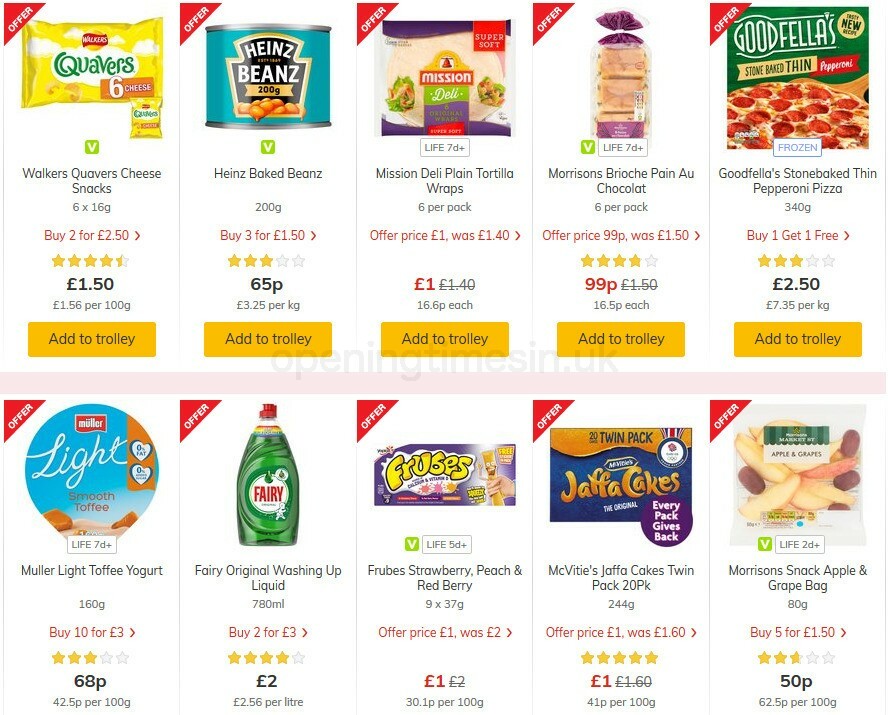Click the vegetarian icon on Heinz Baked Beanz
The width and height of the screenshot is (888, 715).
267,145
